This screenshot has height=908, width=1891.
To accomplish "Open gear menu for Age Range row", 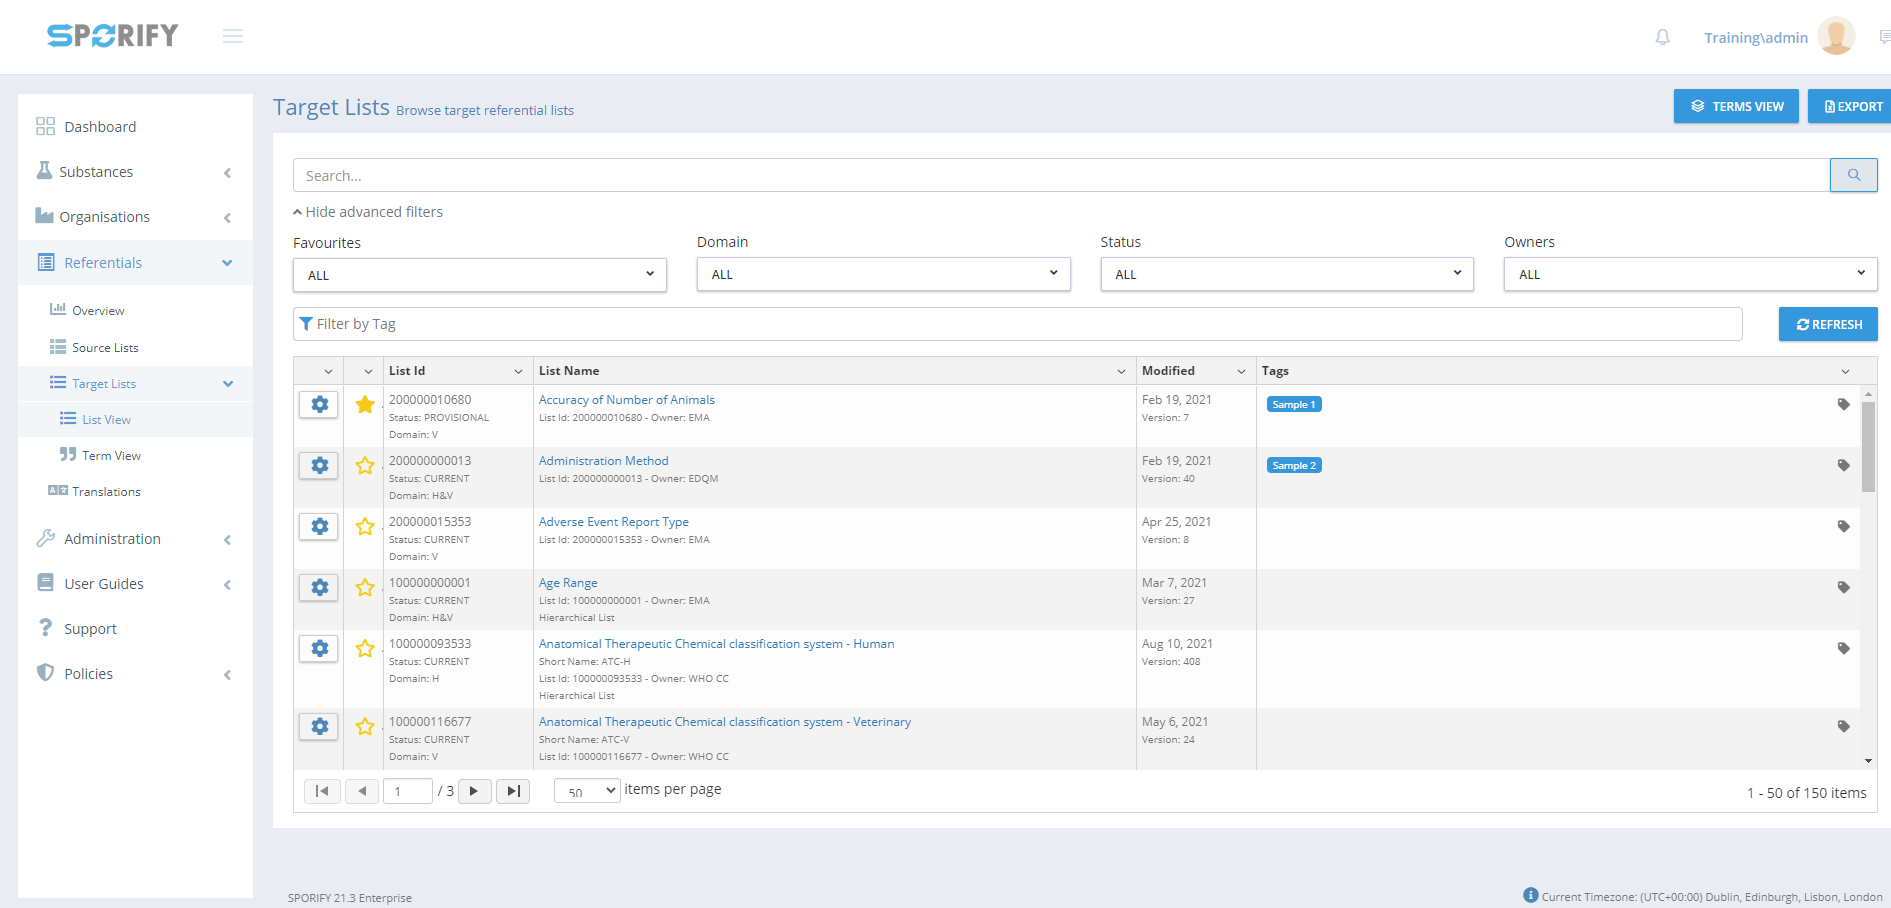I will (x=319, y=588).
